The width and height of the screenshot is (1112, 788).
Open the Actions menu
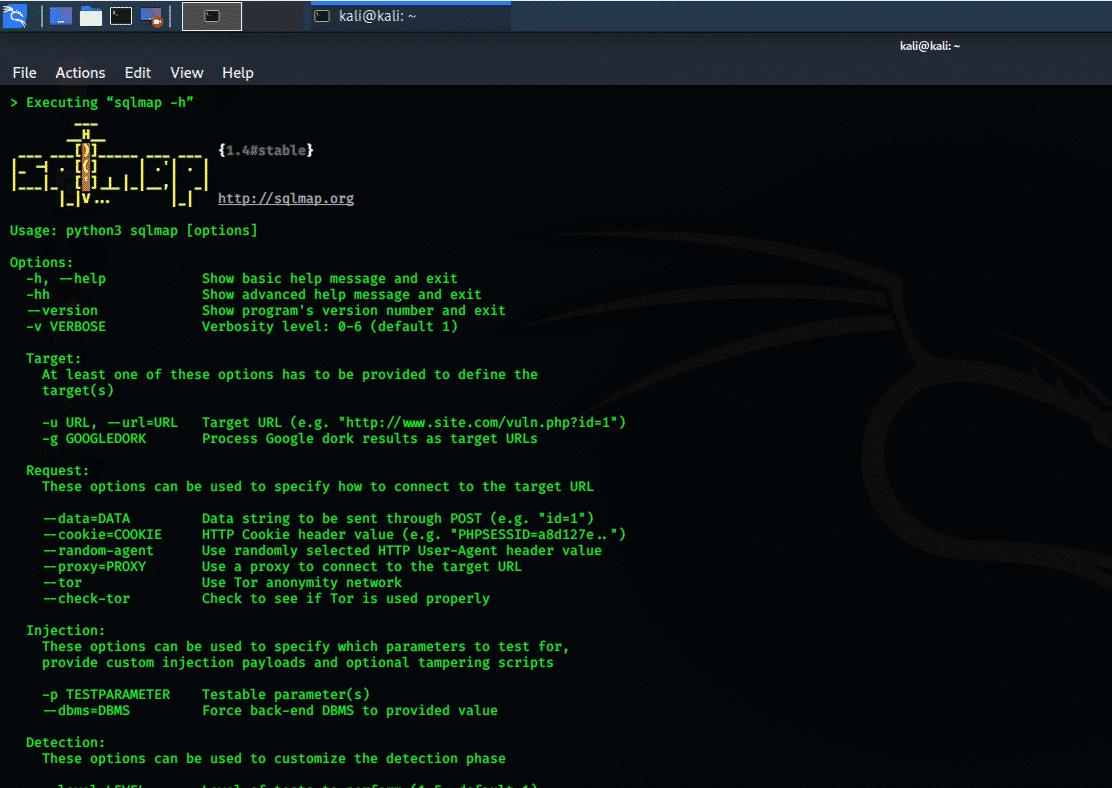[x=80, y=73]
